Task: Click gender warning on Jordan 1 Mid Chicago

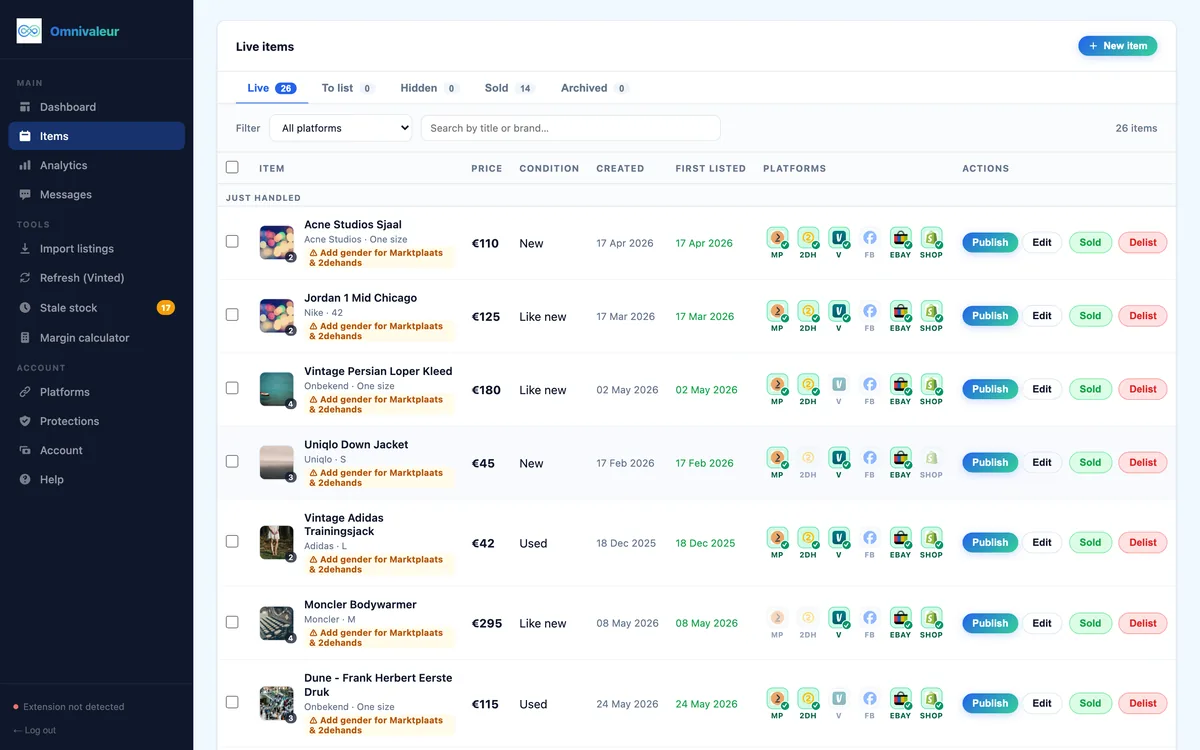Action: point(380,331)
